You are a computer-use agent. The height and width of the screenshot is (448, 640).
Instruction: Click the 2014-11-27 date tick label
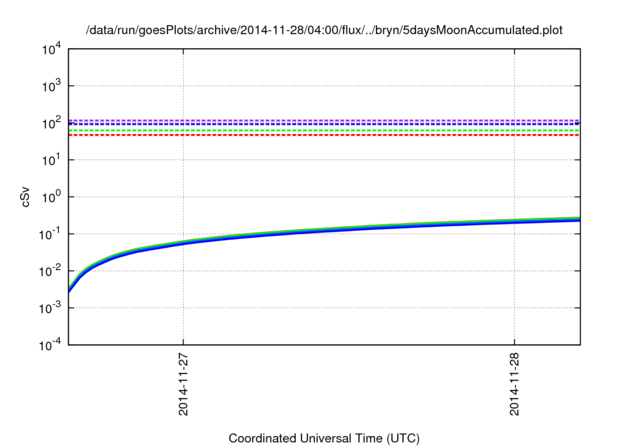[183, 384]
